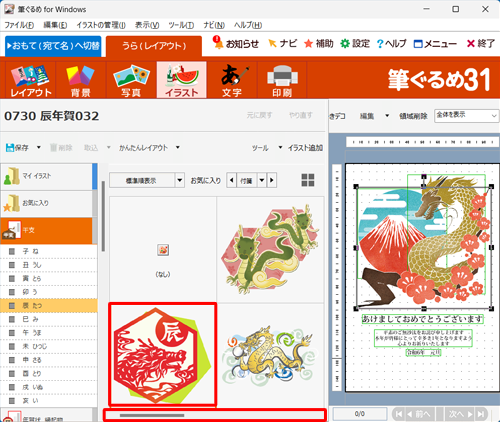Open 設定 settings gear
This screenshot has width=500, height=422.
point(355,43)
